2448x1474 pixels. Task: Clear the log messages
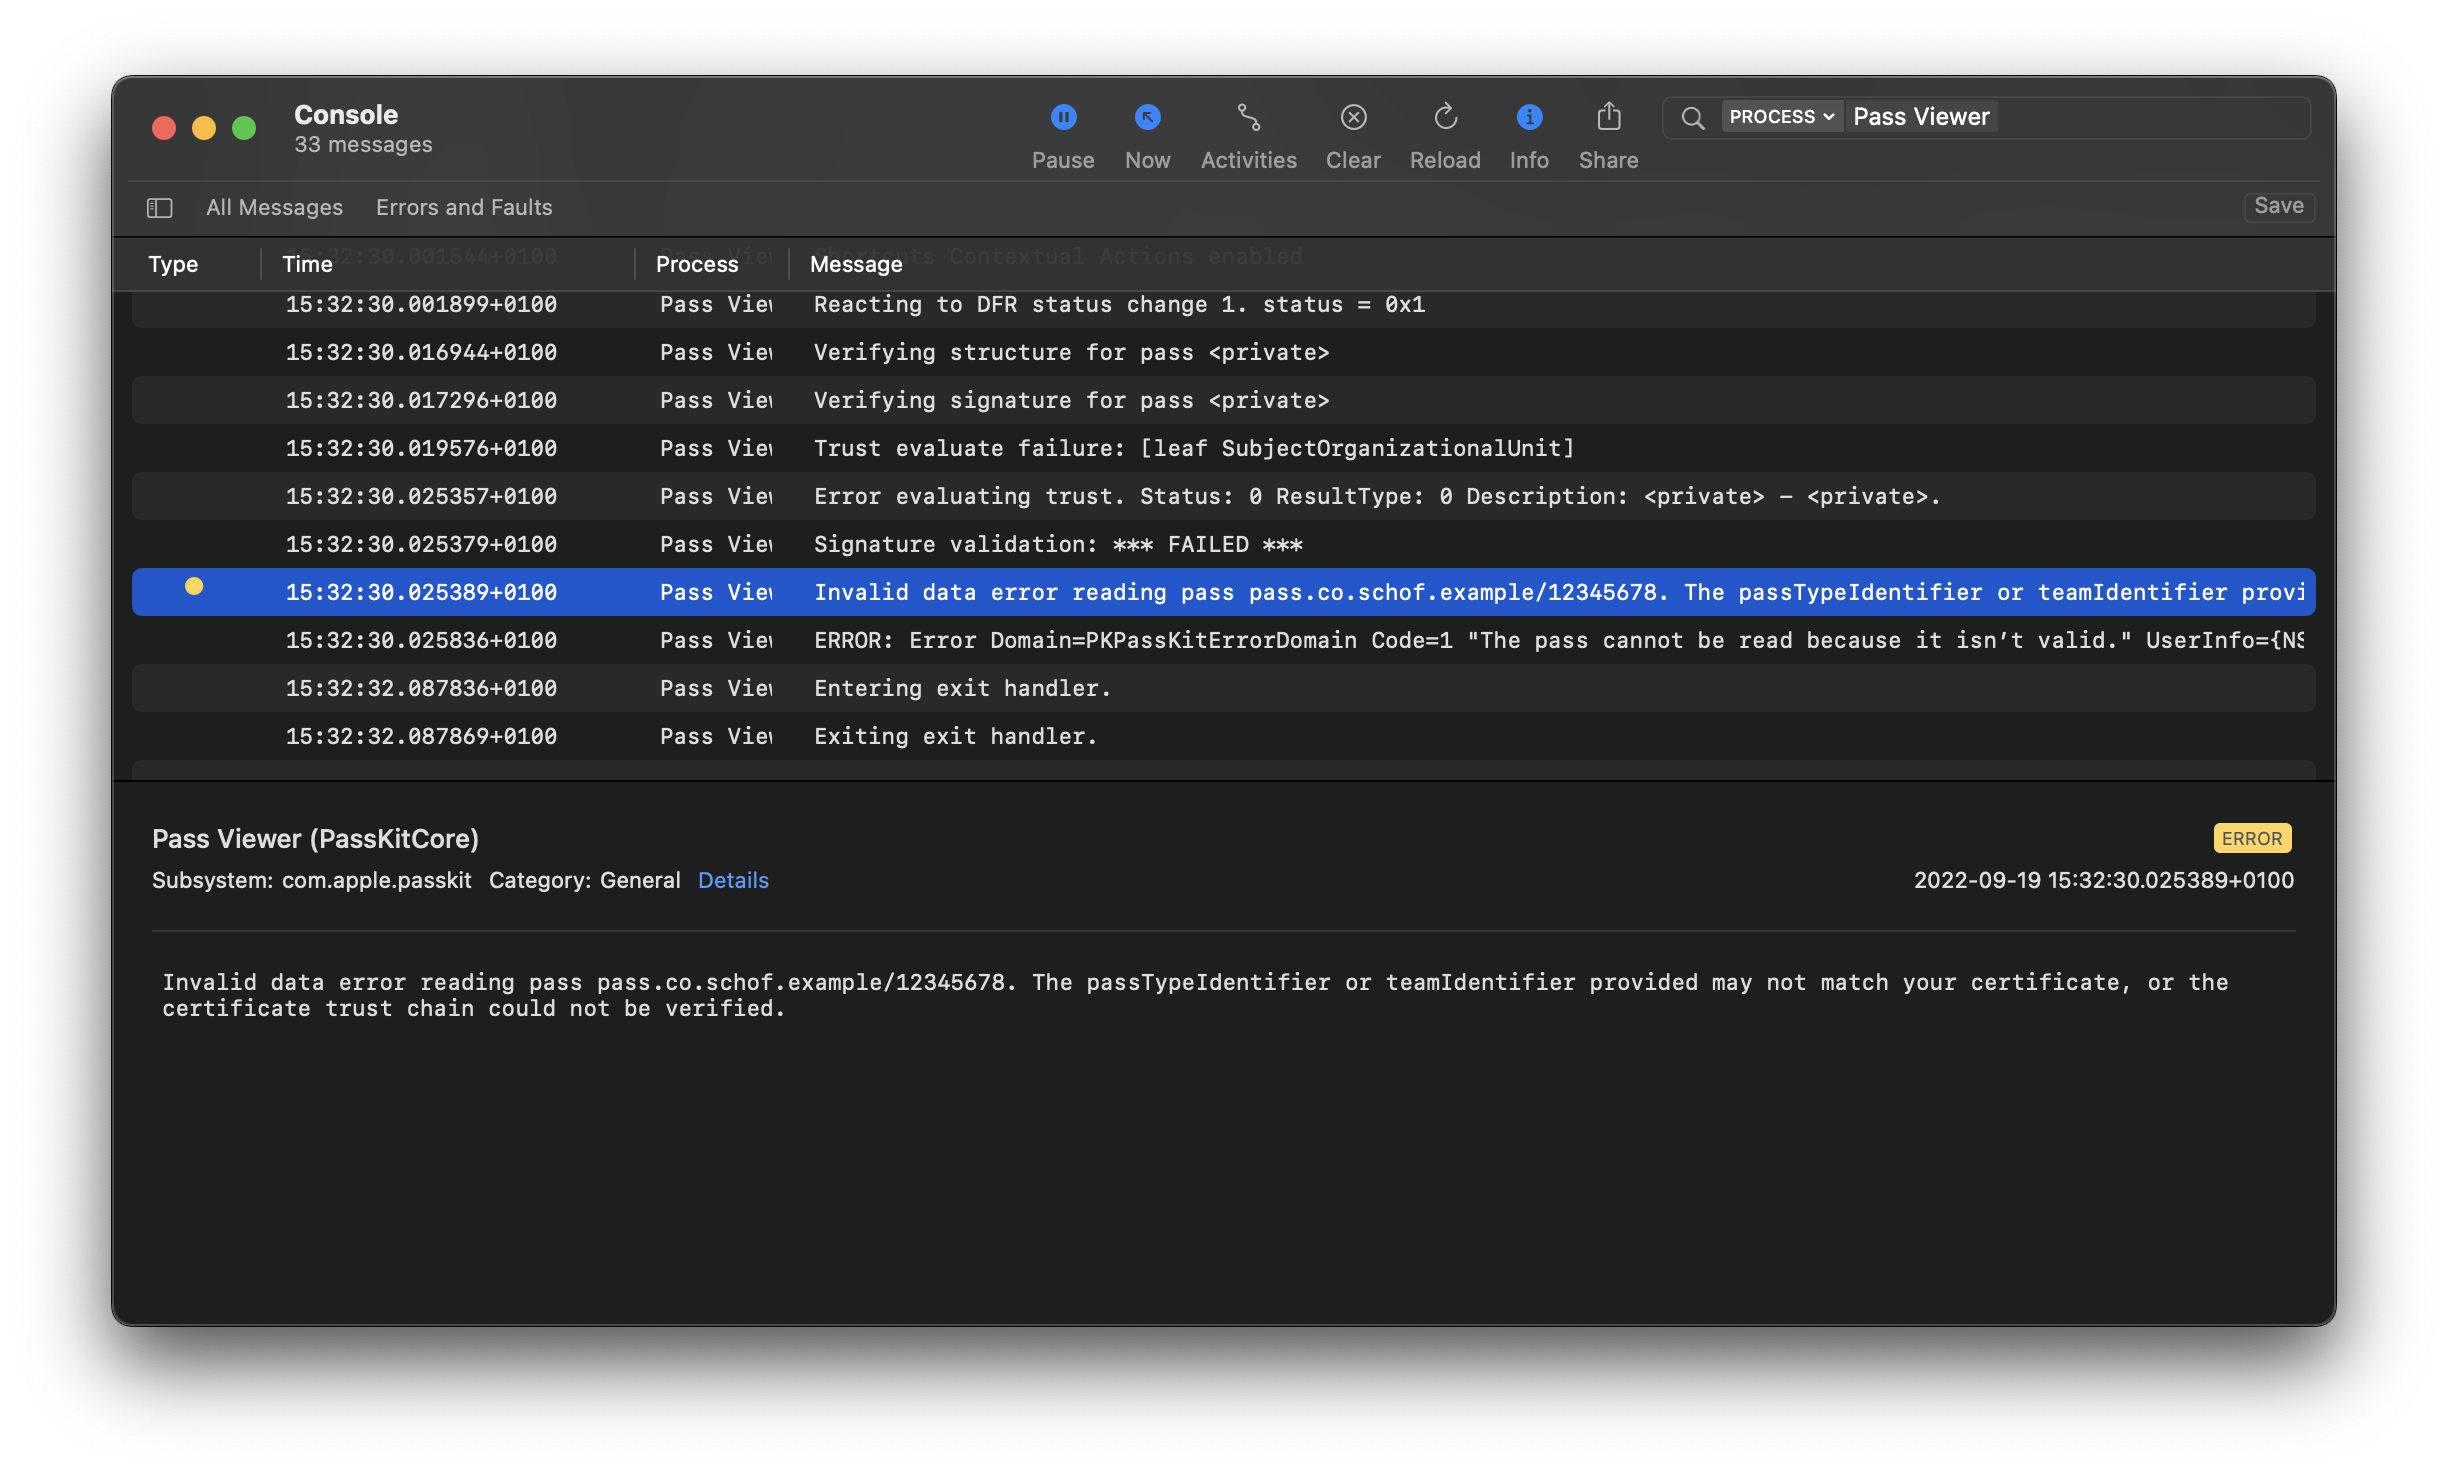tap(1353, 118)
